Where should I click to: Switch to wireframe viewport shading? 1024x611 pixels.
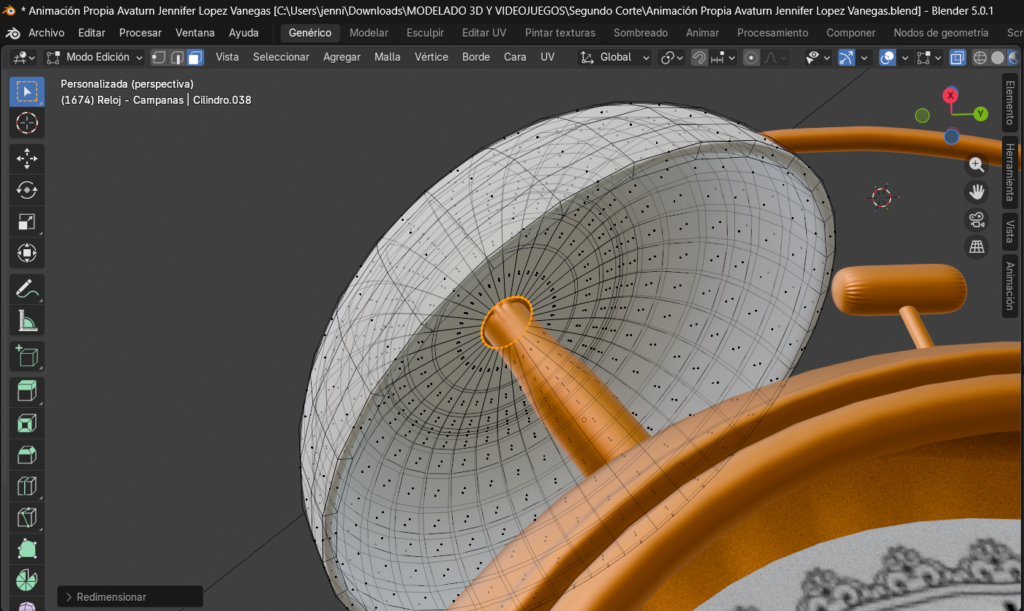pos(980,57)
